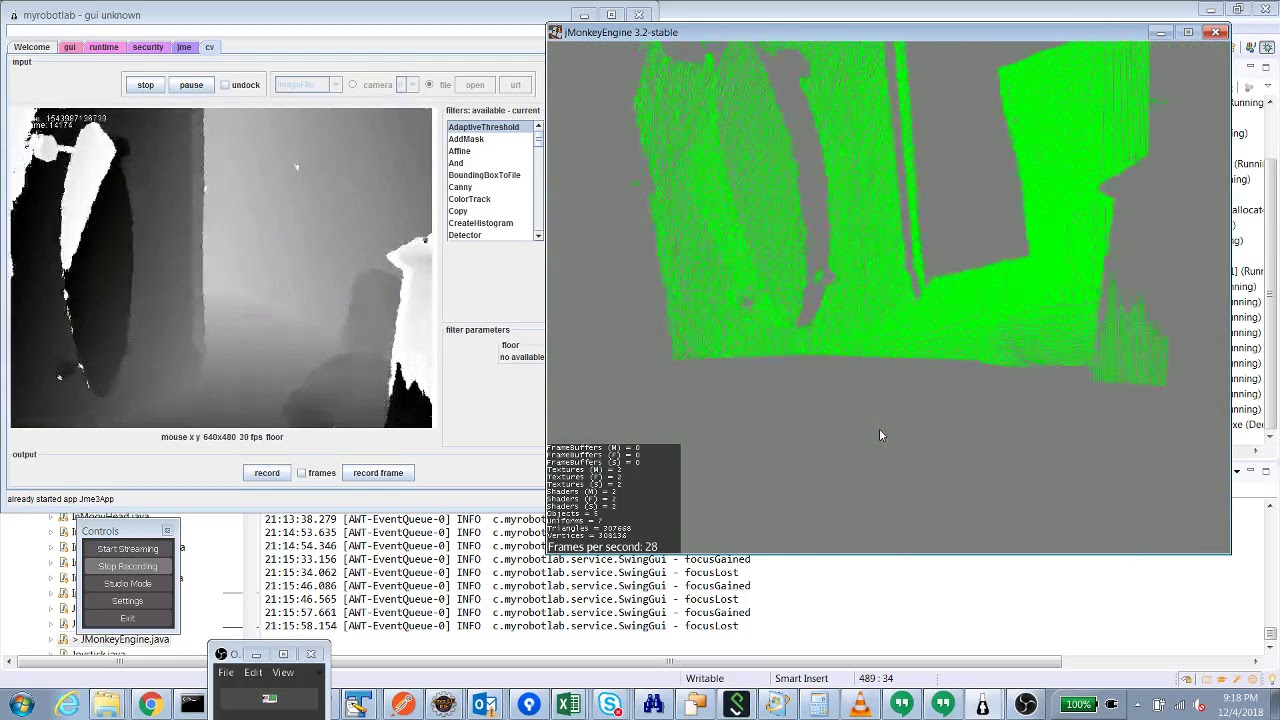
Task: Click the open file button
Action: point(475,85)
